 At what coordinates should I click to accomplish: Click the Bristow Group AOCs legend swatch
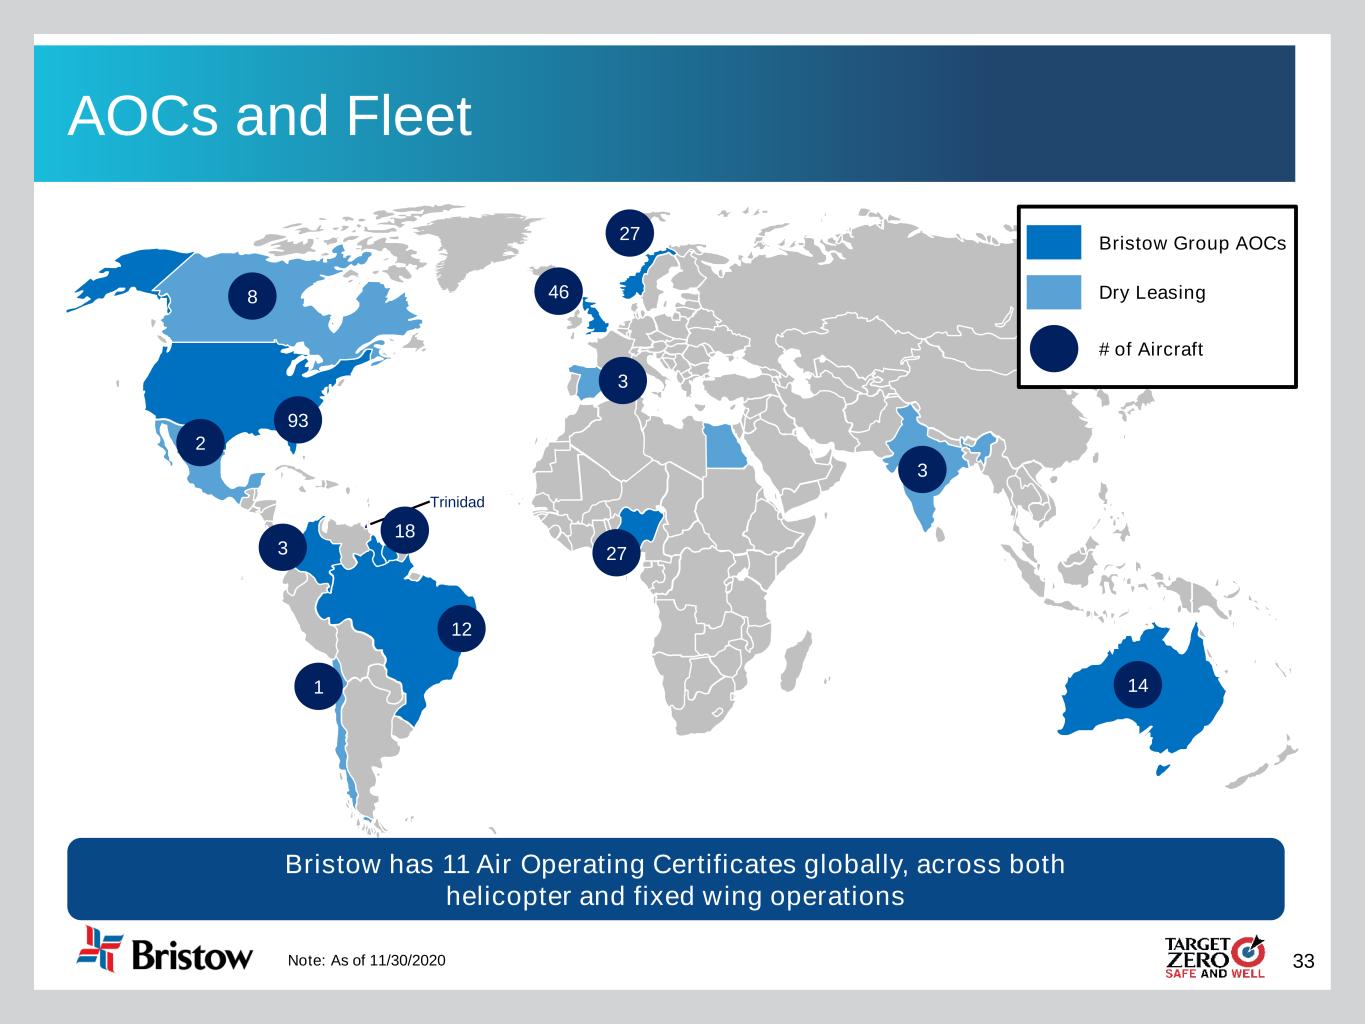1053,243
